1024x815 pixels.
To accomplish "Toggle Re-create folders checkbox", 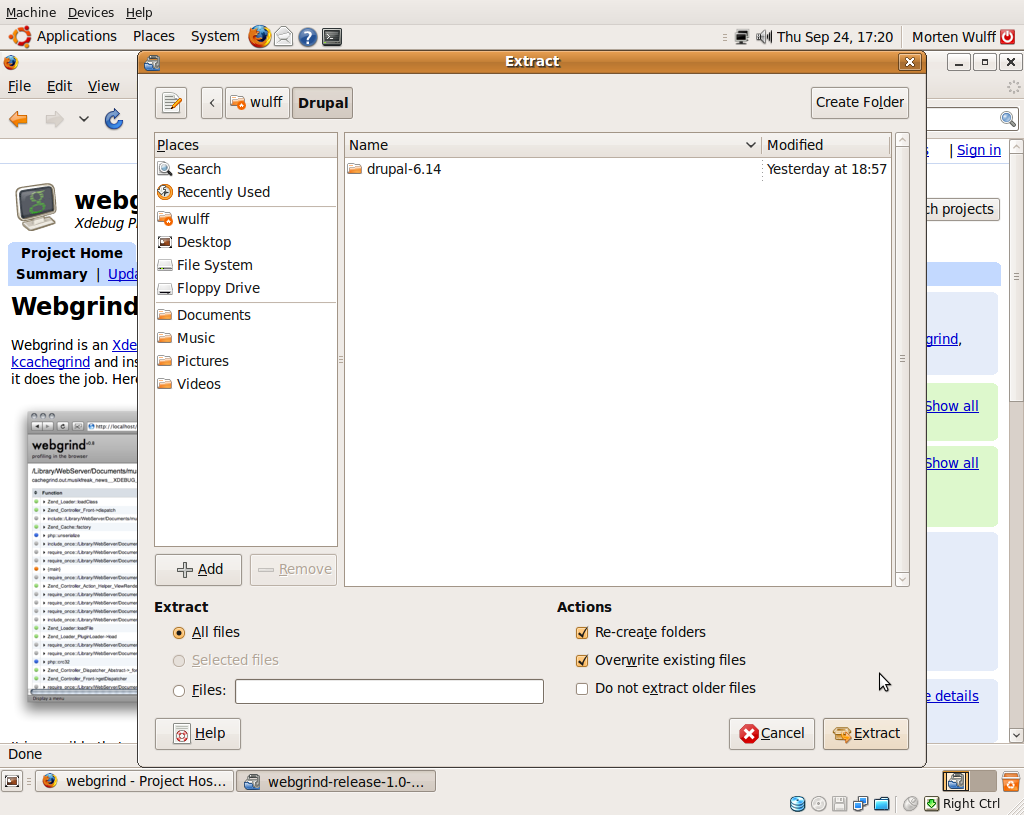I will [582, 633].
